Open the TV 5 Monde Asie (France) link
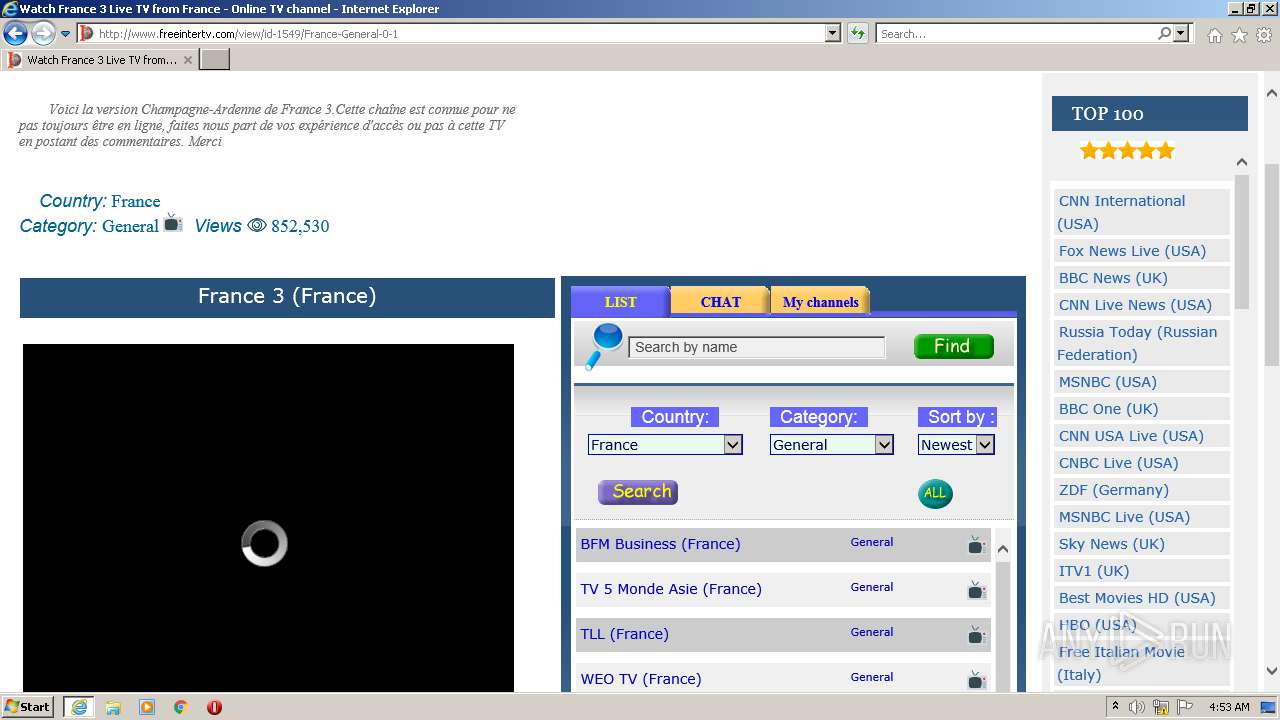Viewport: 1280px width, 720px height. (x=671, y=589)
